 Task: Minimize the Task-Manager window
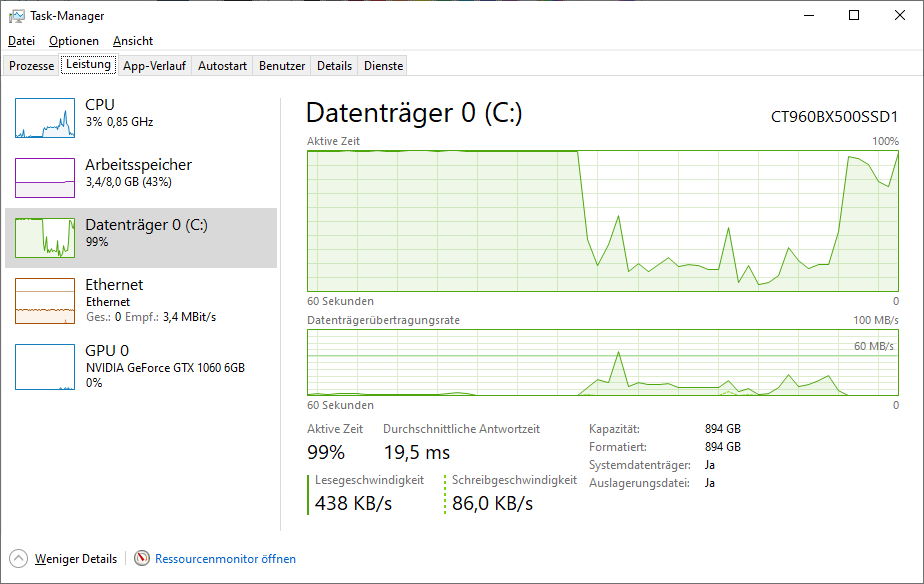(x=809, y=15)
